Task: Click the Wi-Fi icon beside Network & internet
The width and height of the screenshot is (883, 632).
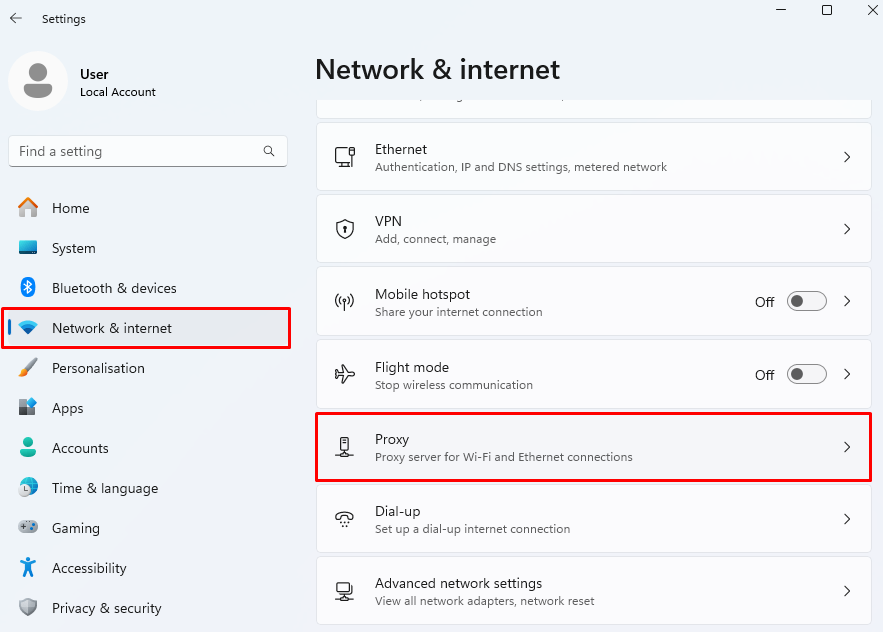Action: (28, 328)
